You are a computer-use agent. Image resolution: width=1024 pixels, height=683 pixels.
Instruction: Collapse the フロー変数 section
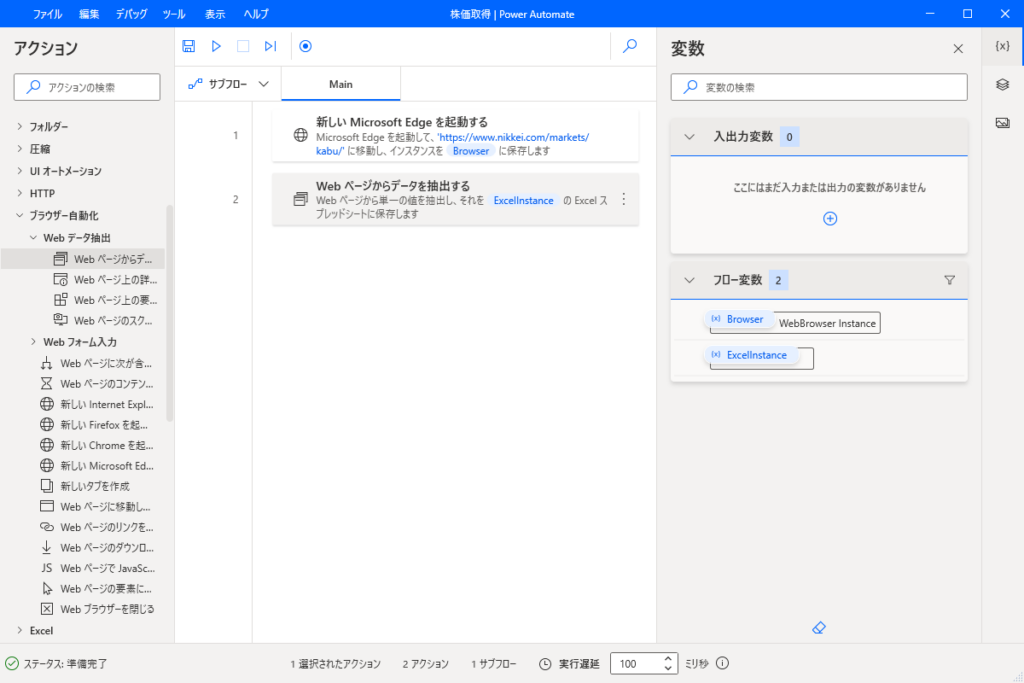point(689,280)
